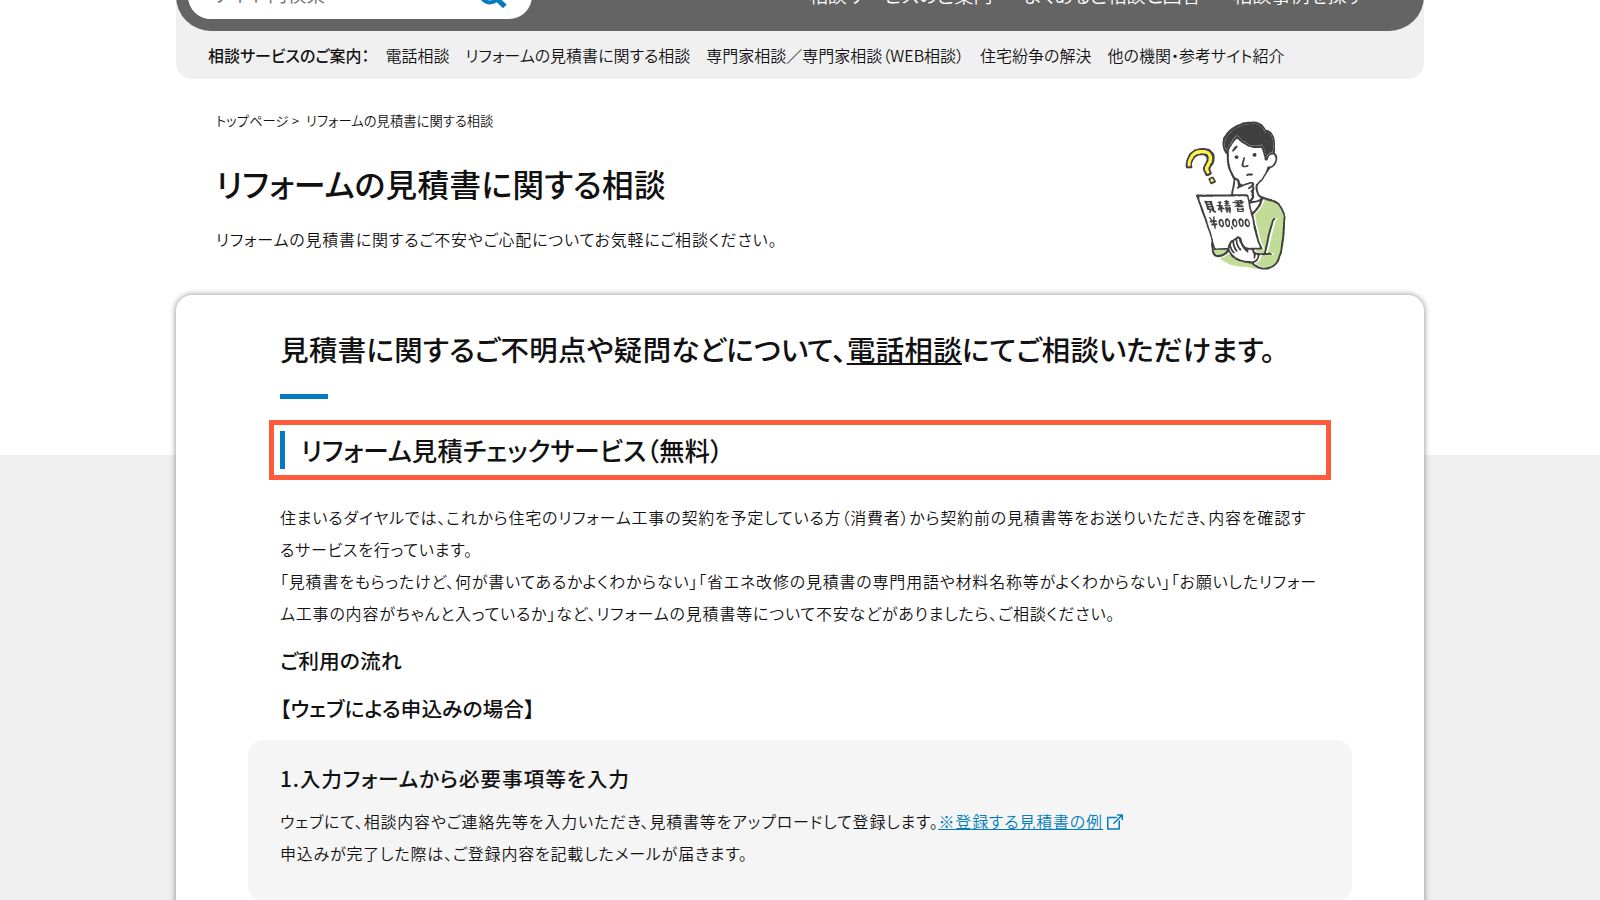Open the ※登録する見積書の例 link
This screenshot has width=1600, height=900.
(1020, 822)
